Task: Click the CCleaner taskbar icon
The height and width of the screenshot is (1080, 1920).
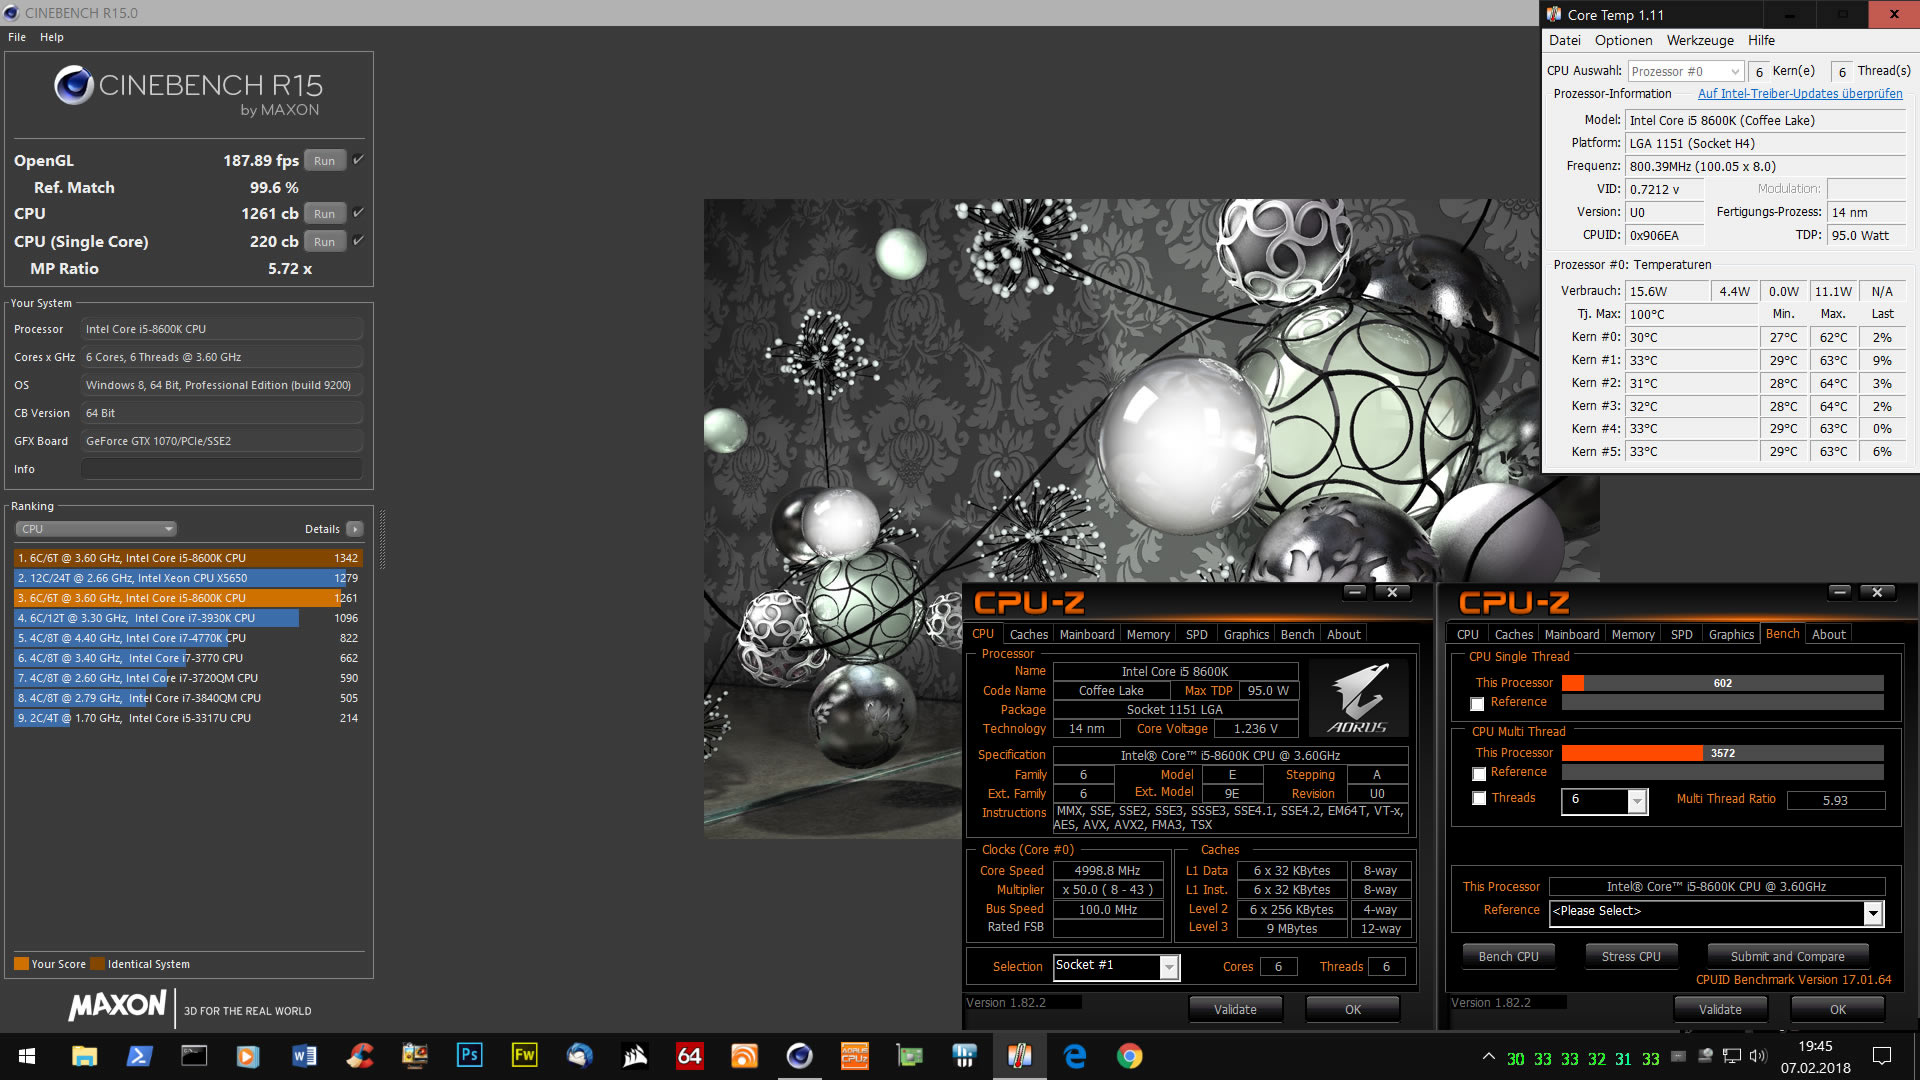Action: (x=360, y=1056)
